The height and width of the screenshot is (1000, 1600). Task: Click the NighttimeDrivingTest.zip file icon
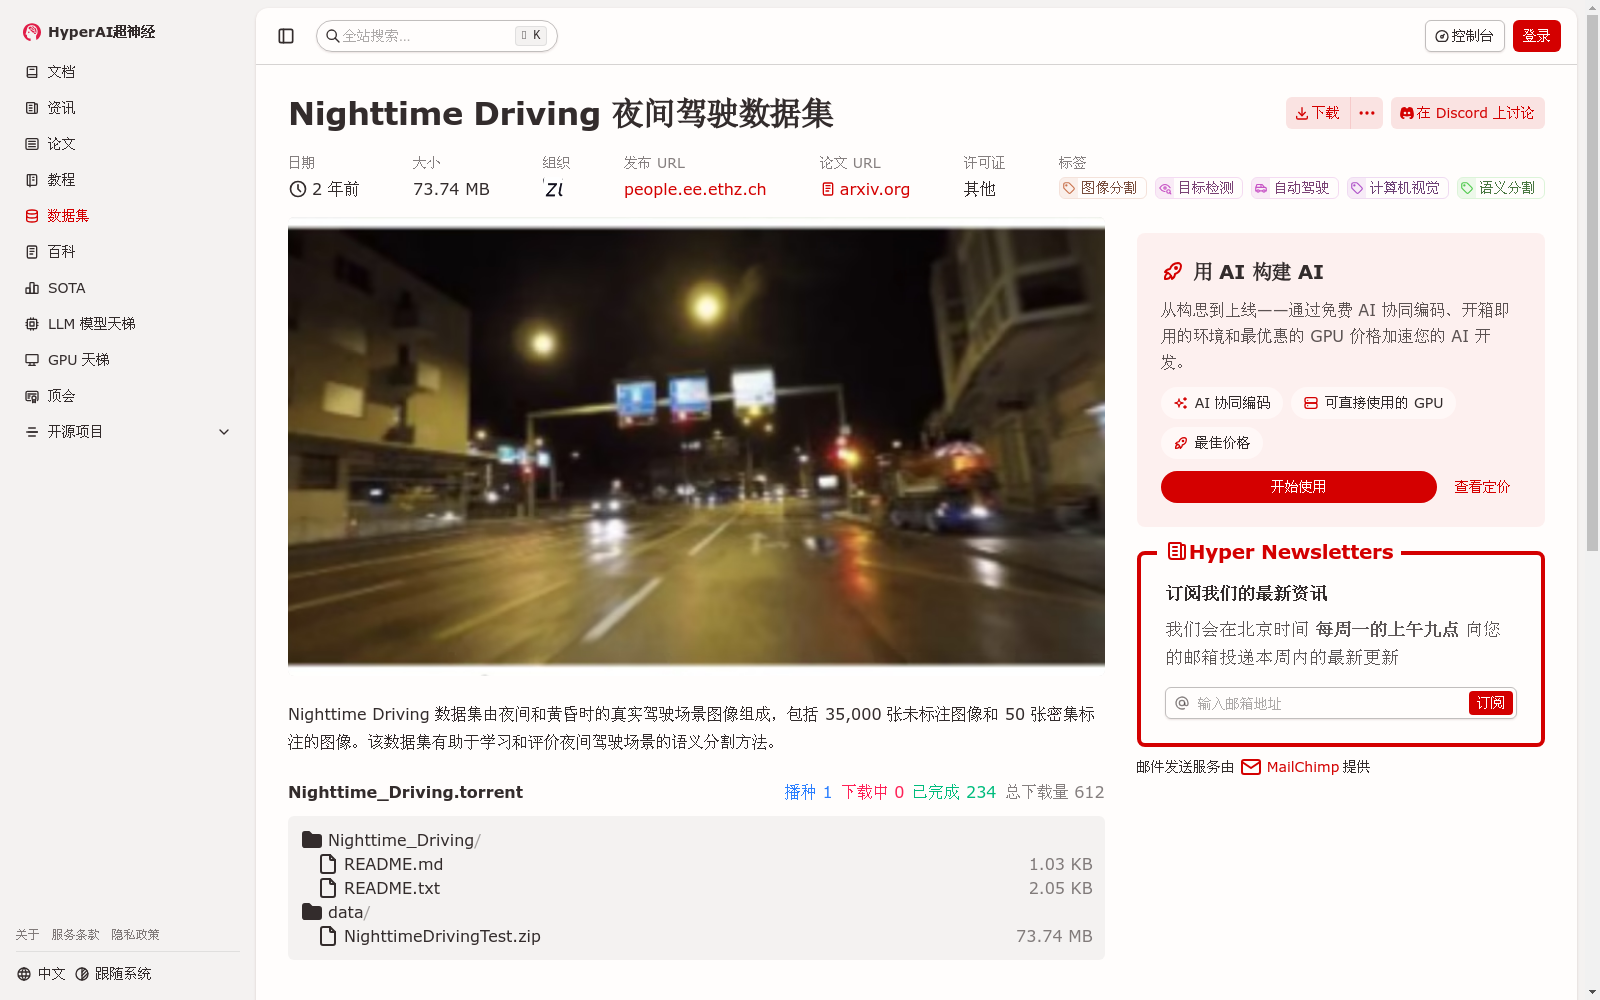click(328, 936)
